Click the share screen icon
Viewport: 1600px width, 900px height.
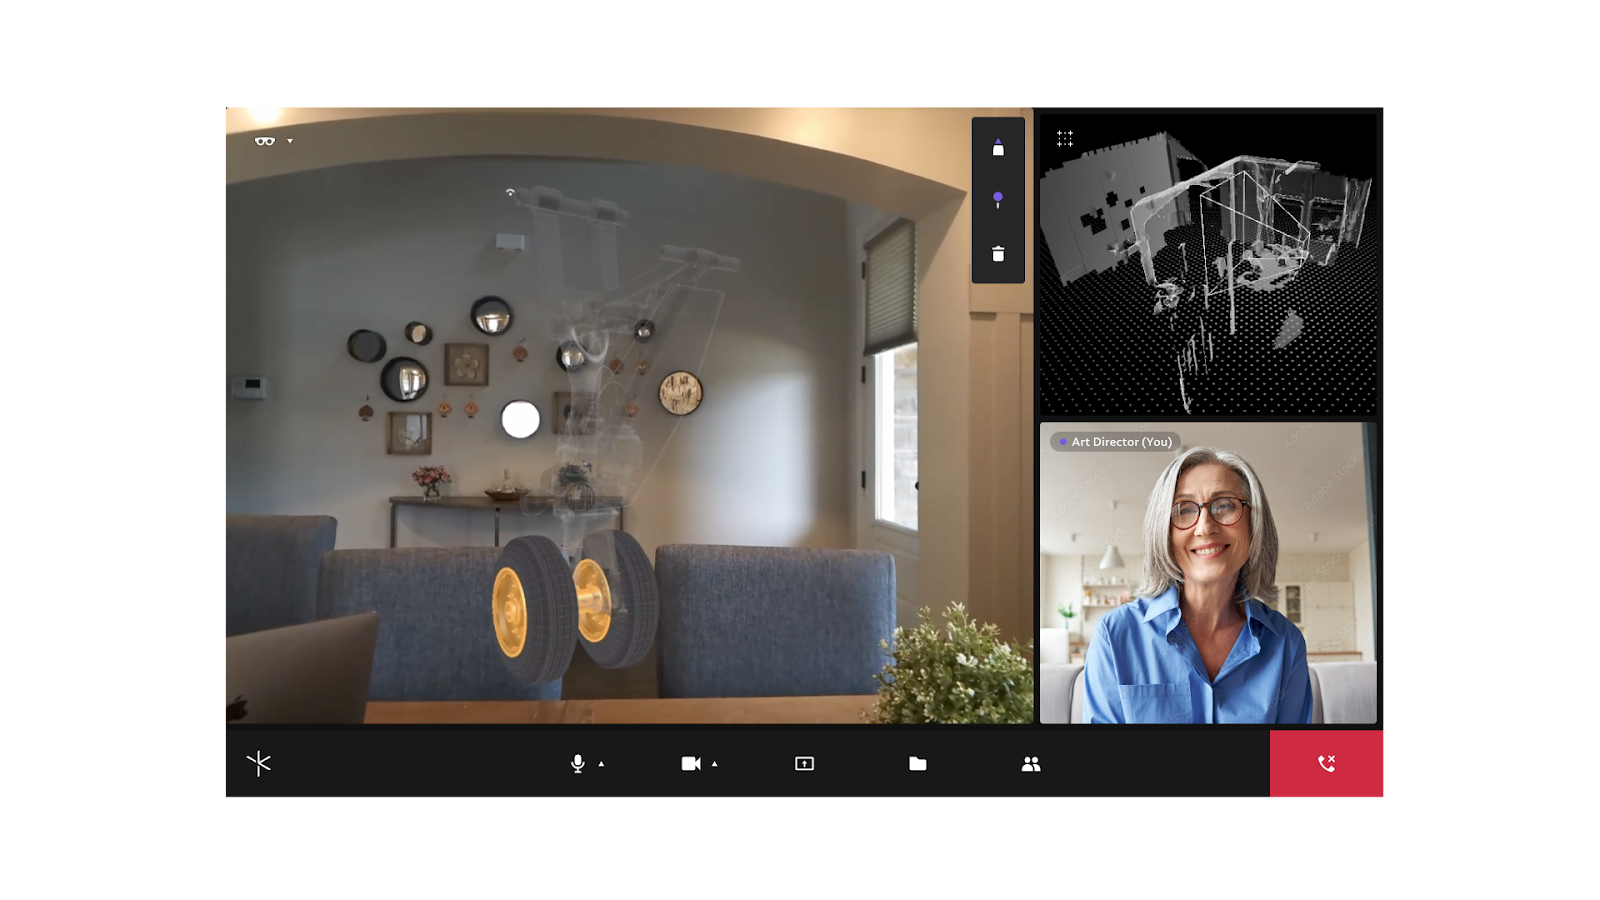[x=804, y=763]
